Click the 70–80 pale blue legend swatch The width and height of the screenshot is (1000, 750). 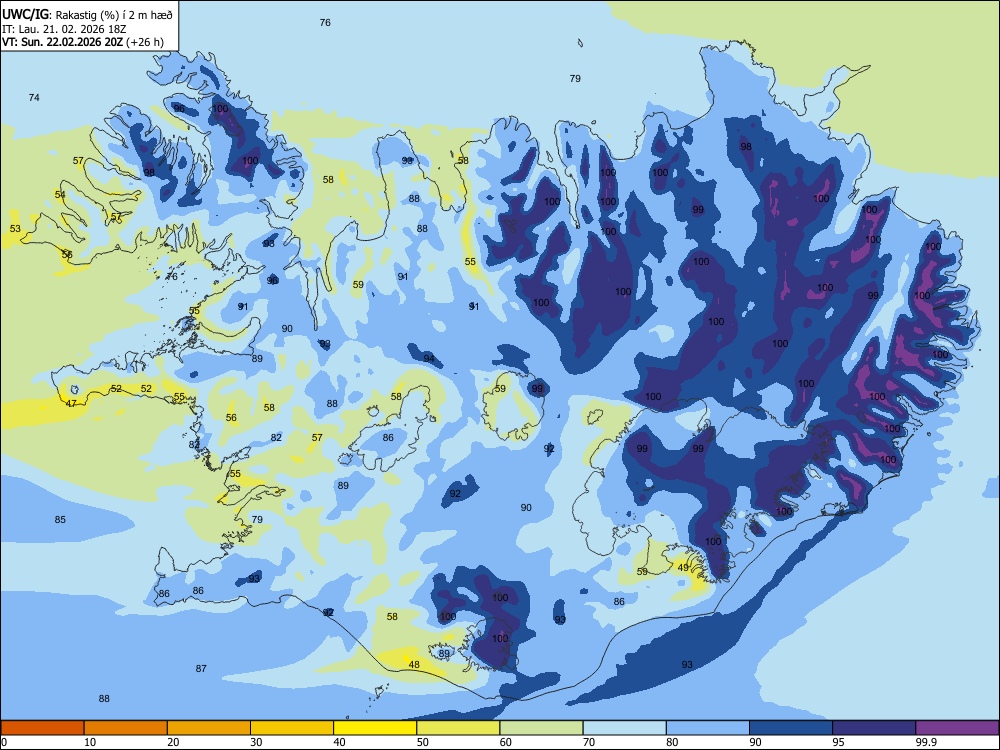click(624, 728)
